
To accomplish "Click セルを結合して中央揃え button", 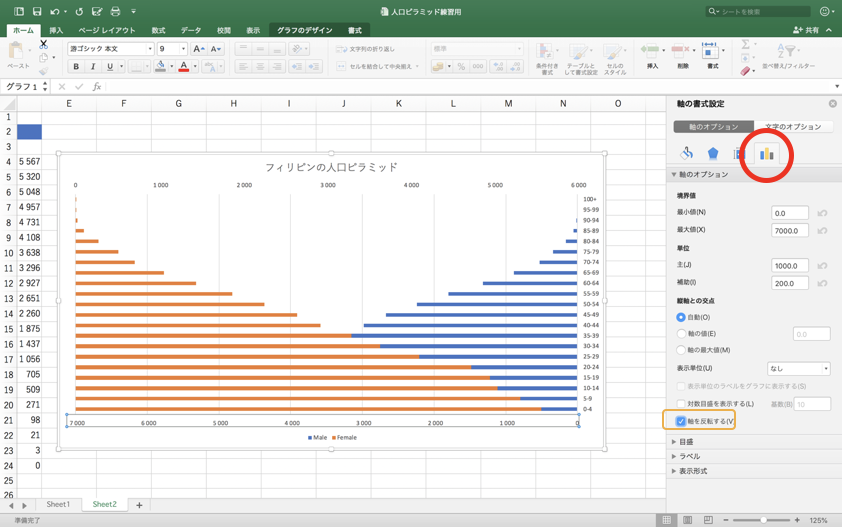I will pyautogui.click(x=377, y=67).
